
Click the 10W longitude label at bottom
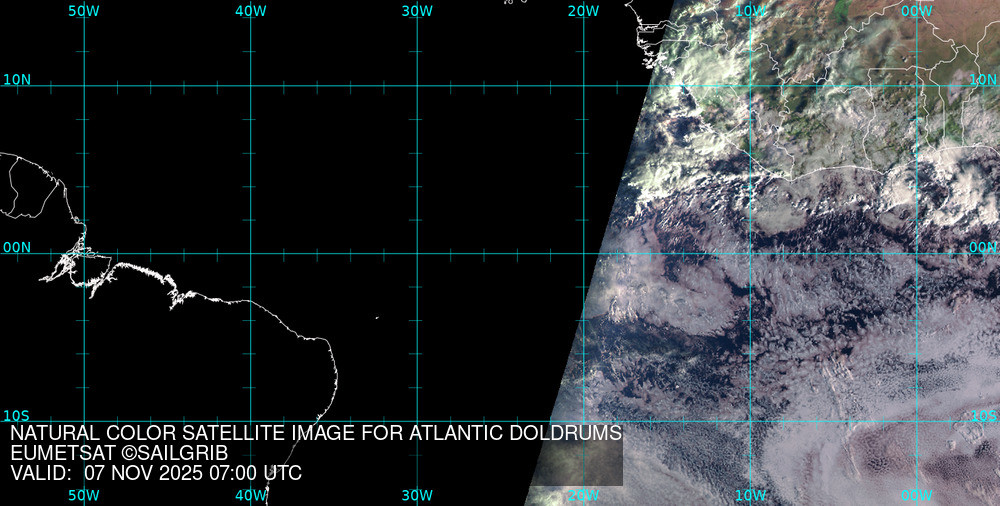pyautogui.click(x=750, y=495)
